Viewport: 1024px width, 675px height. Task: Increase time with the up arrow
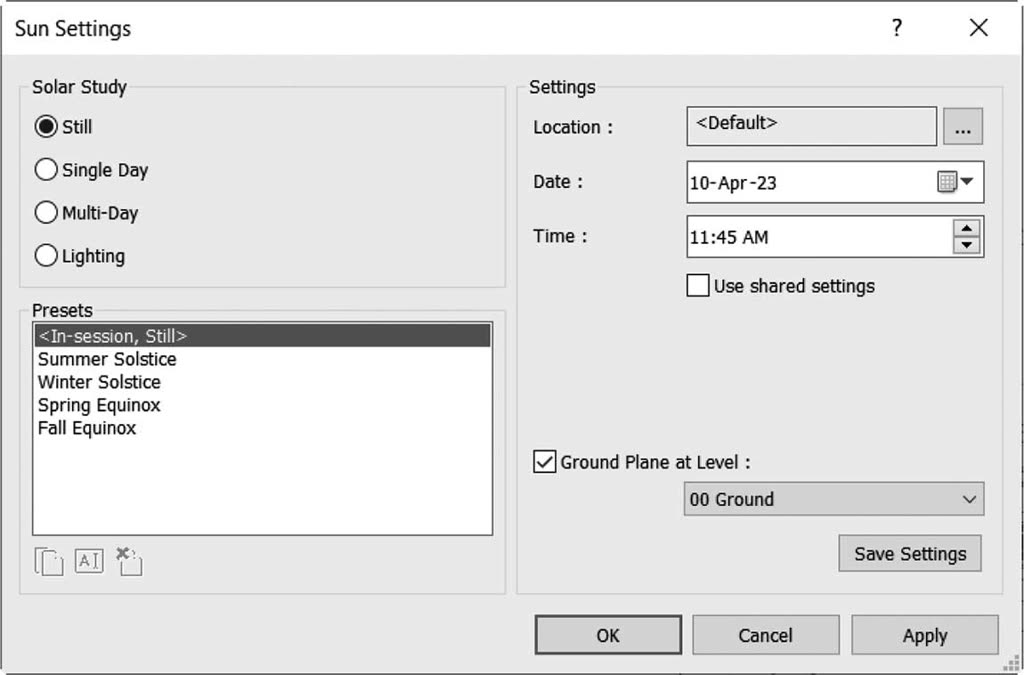click(966, 228)
